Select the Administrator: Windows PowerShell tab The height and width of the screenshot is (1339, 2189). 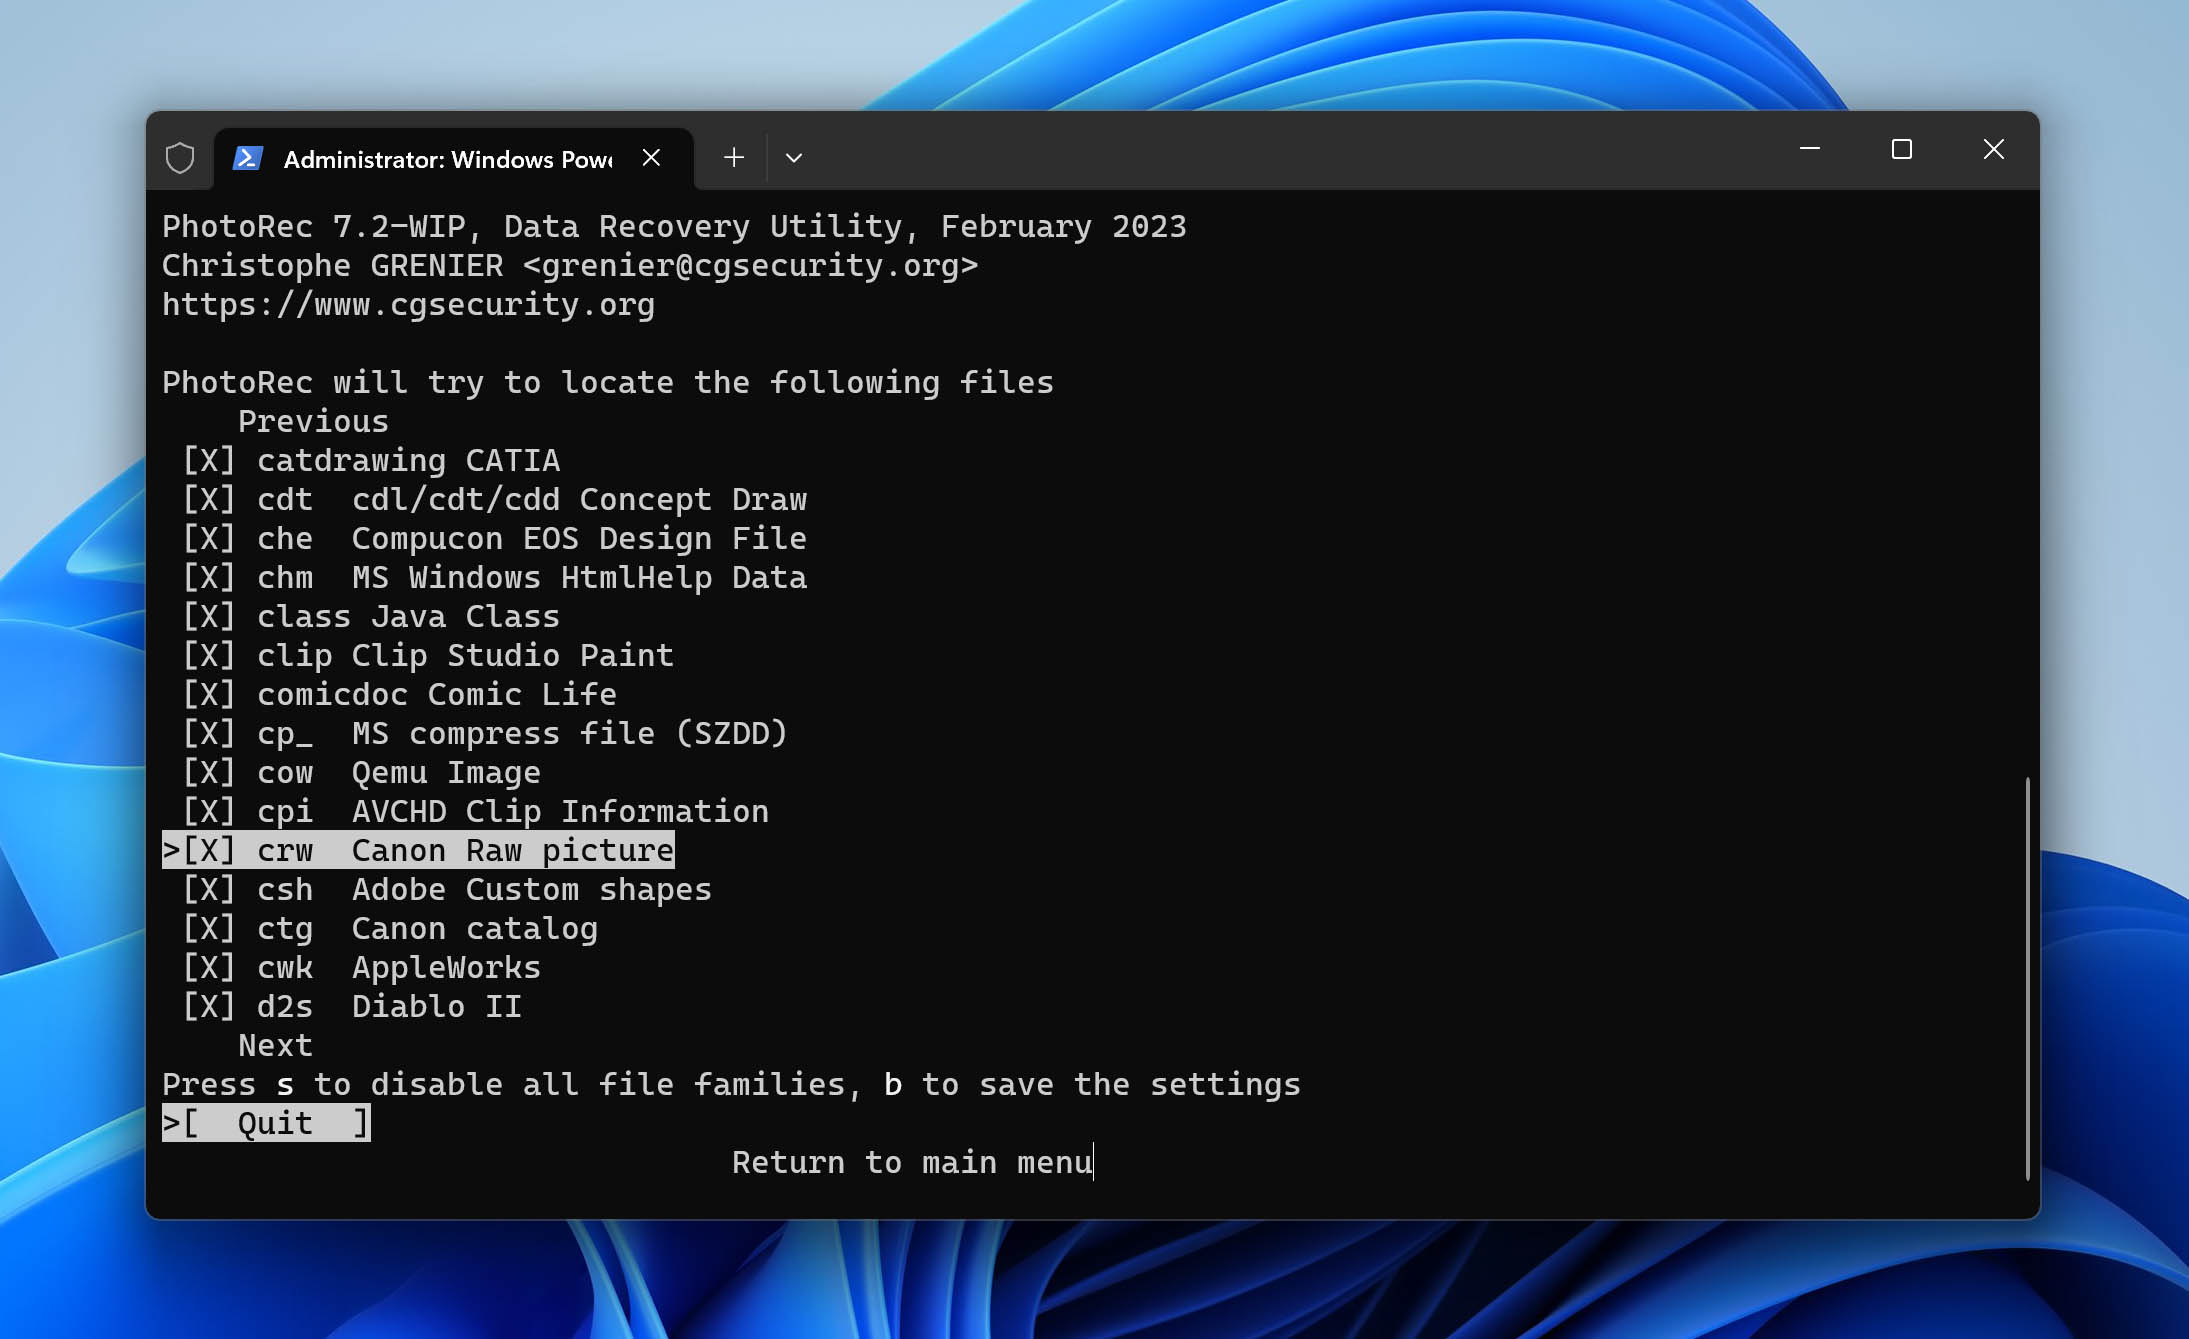(453, 159)
